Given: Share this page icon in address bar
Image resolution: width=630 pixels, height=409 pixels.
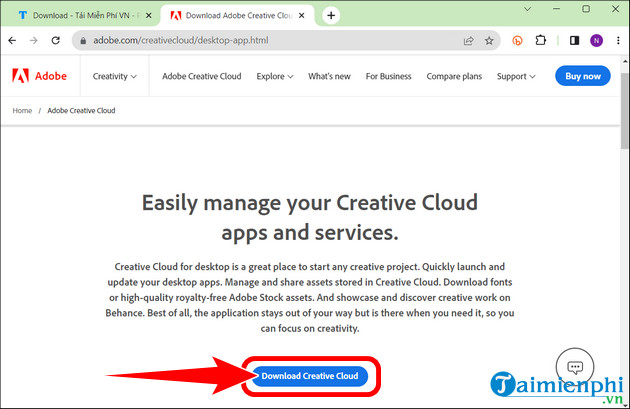Looking at the screenshot, I should pos(468,41).
